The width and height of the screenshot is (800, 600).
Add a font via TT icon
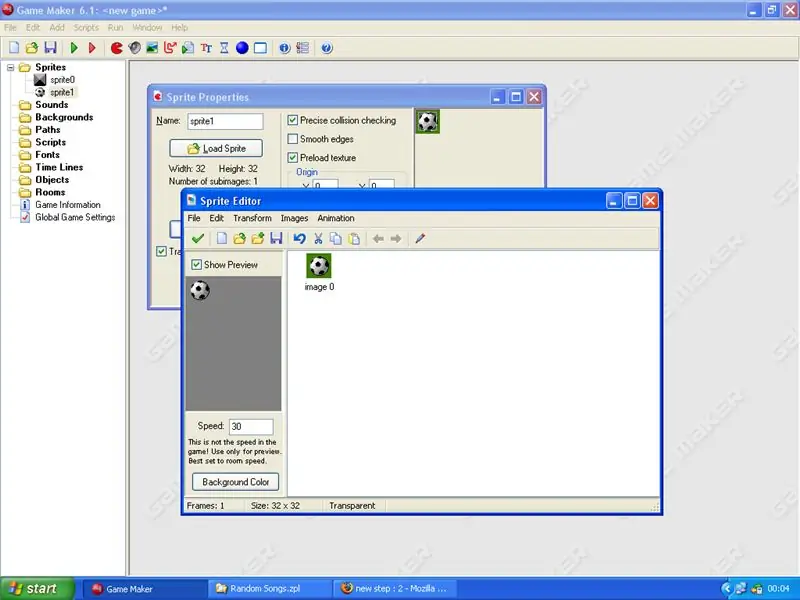coord(206,48)
